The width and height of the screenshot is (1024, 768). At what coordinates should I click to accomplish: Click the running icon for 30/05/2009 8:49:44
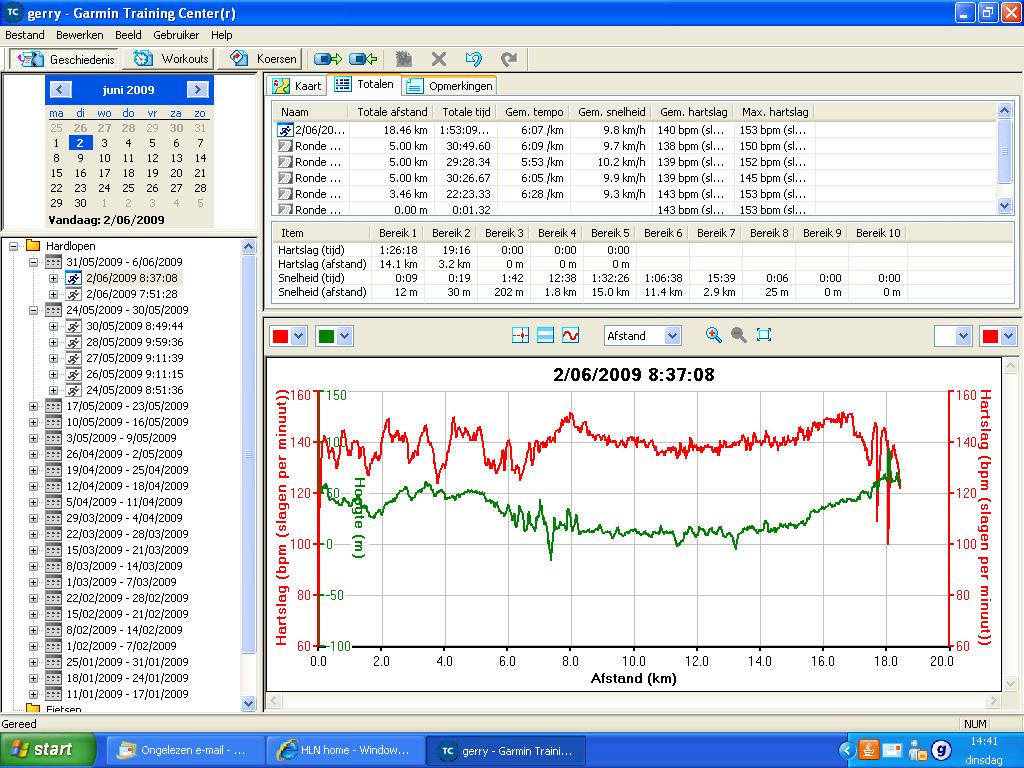point(74,326)
